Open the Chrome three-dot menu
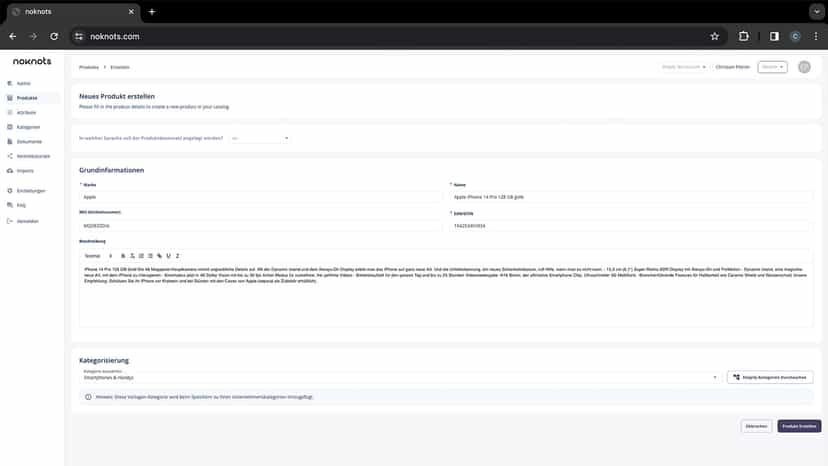This screenshot has width=828, height=466. point(816,36)
